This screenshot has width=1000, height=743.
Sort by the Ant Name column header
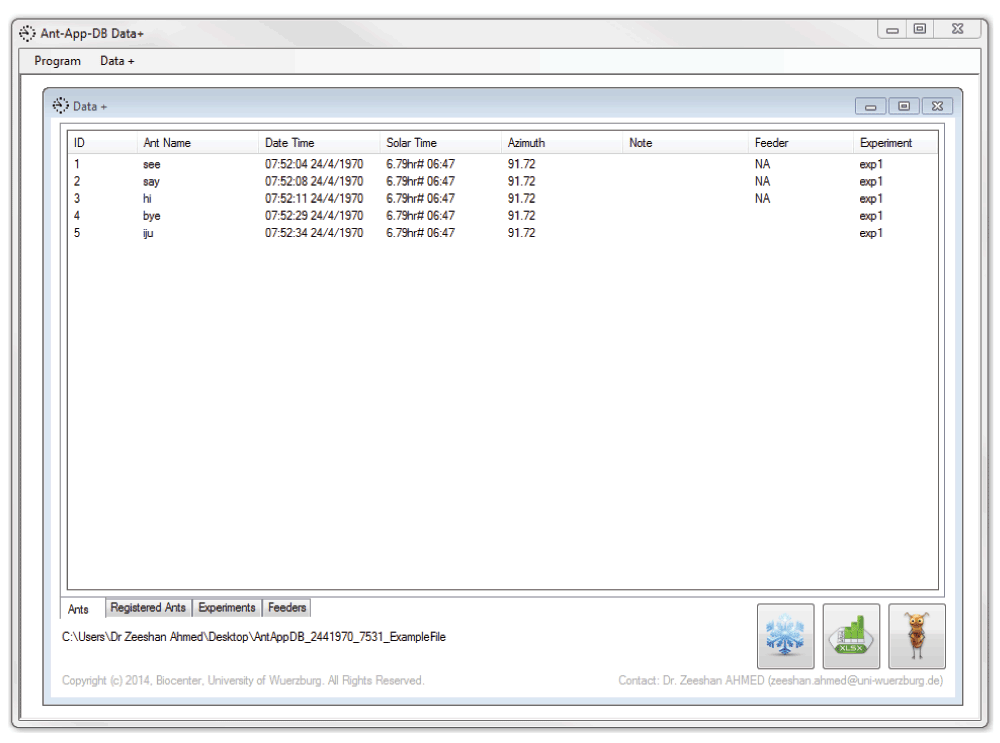point(198,143)
